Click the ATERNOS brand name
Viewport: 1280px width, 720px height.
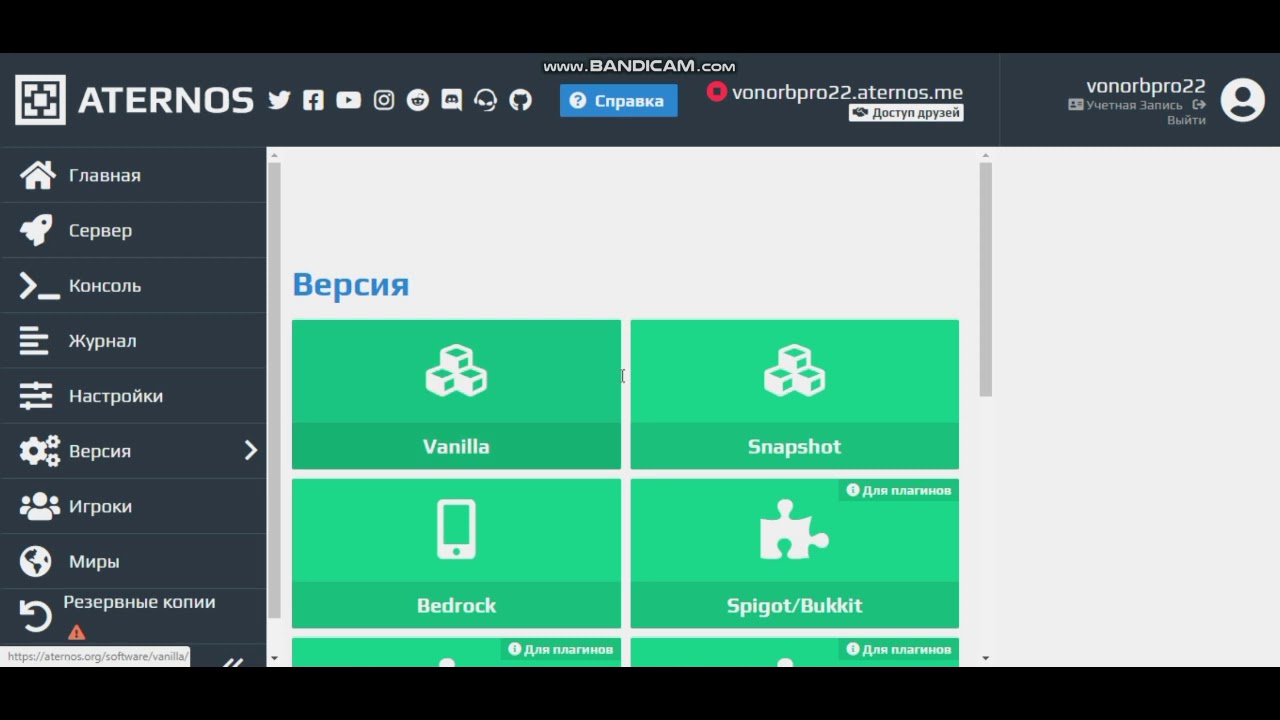[166, 100]
